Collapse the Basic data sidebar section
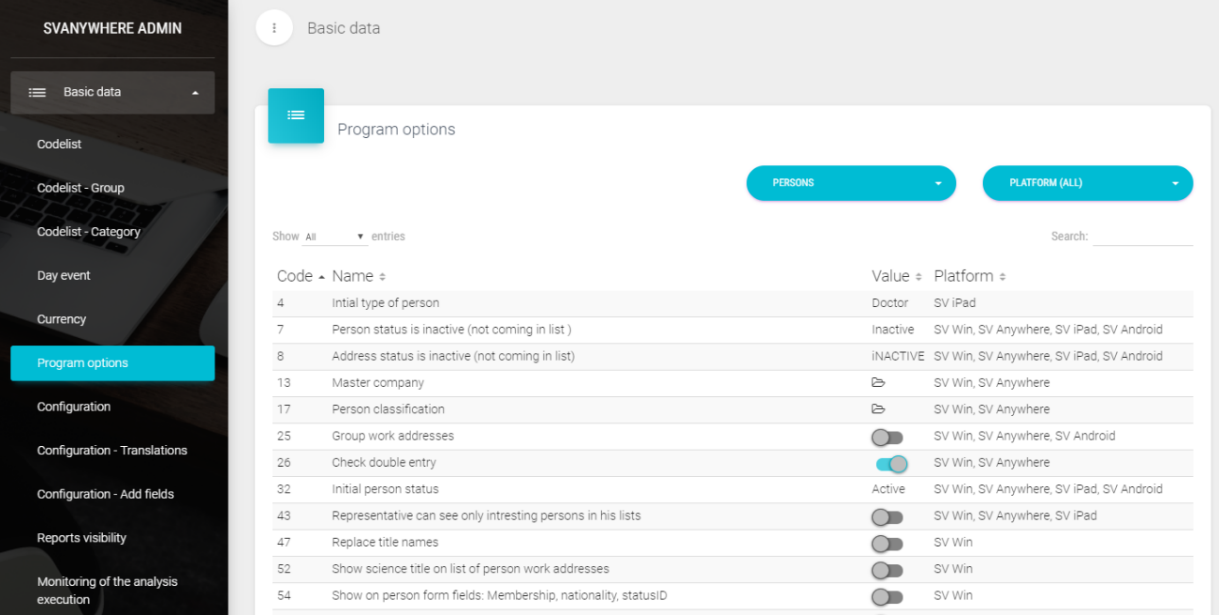Screen dimensions: 1219x615 [195, 93]
